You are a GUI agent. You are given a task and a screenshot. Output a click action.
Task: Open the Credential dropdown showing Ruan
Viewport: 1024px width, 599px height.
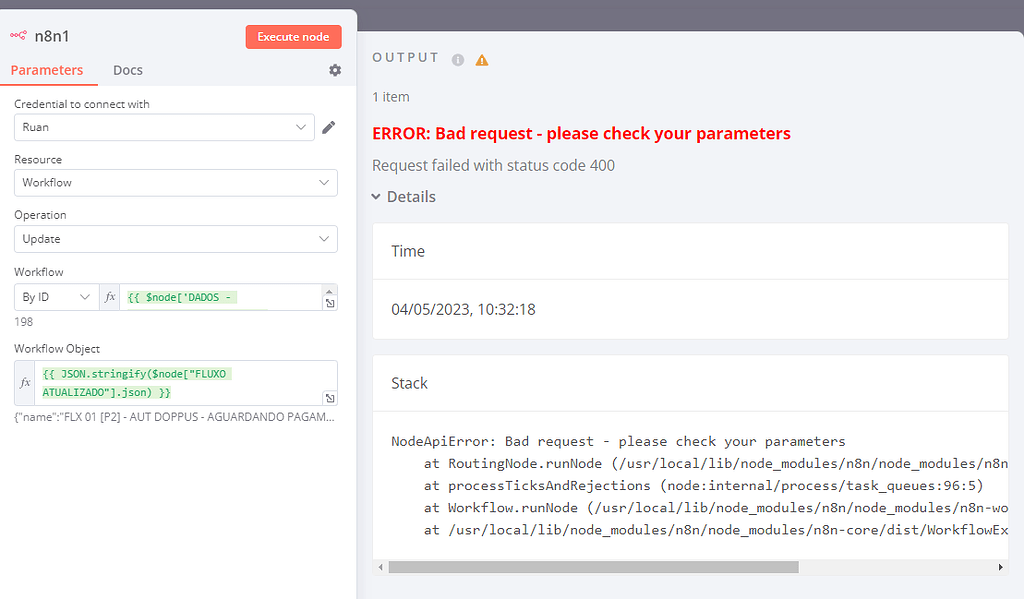pos(164,127)
